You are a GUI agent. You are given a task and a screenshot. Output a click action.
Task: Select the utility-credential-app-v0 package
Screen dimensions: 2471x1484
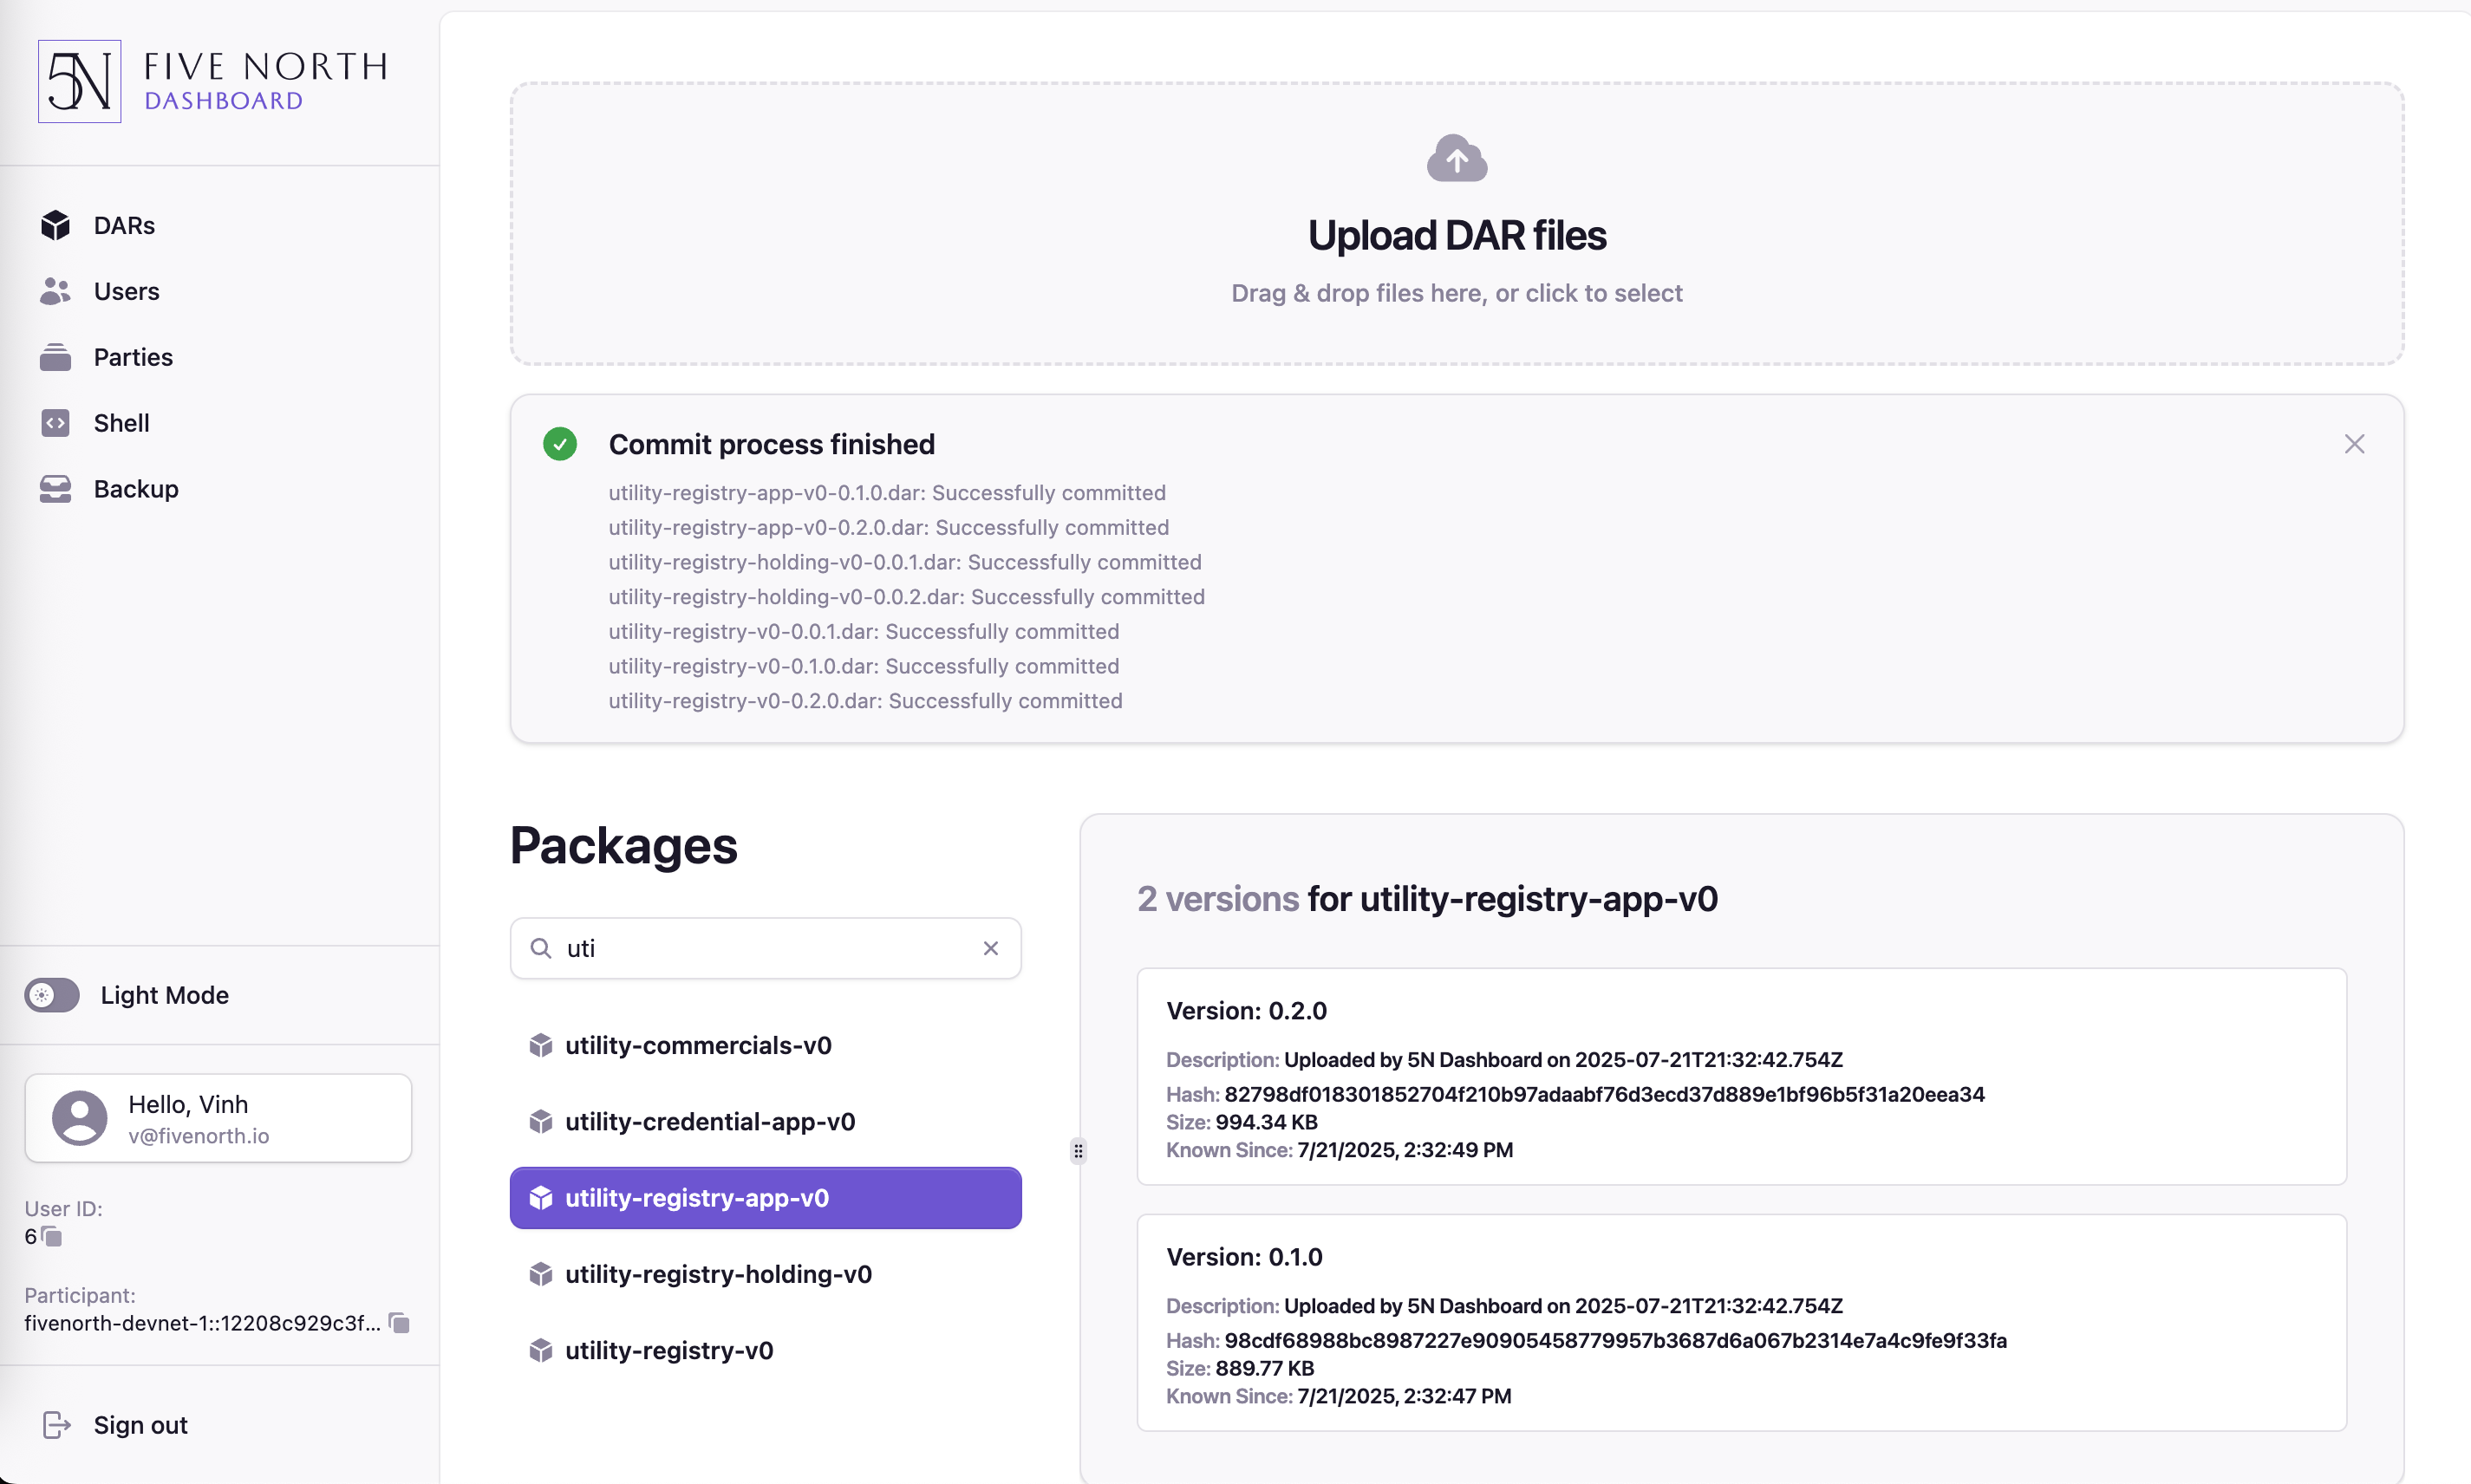pos(765,1121)
